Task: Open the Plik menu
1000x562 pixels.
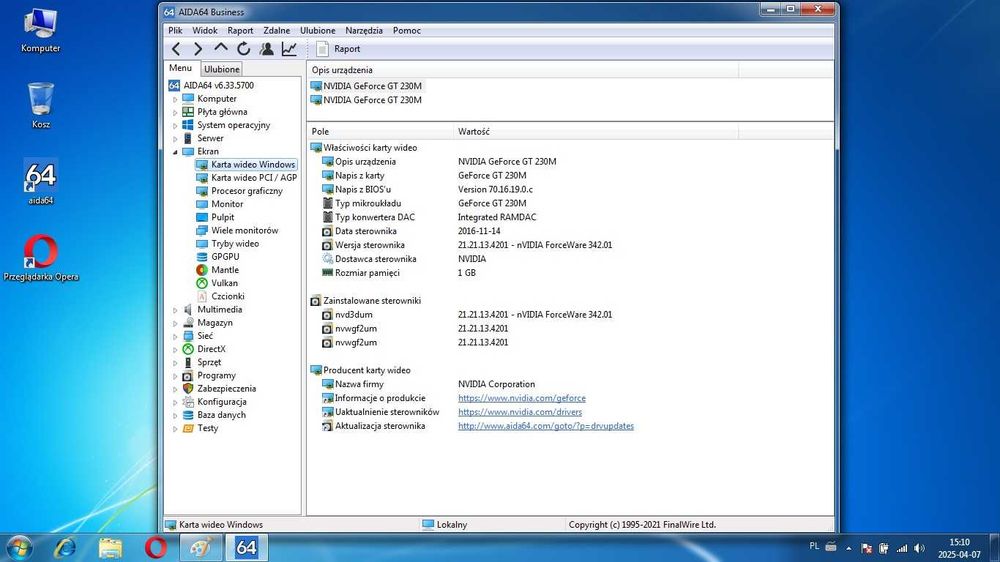Action: (x=175, y=30)
